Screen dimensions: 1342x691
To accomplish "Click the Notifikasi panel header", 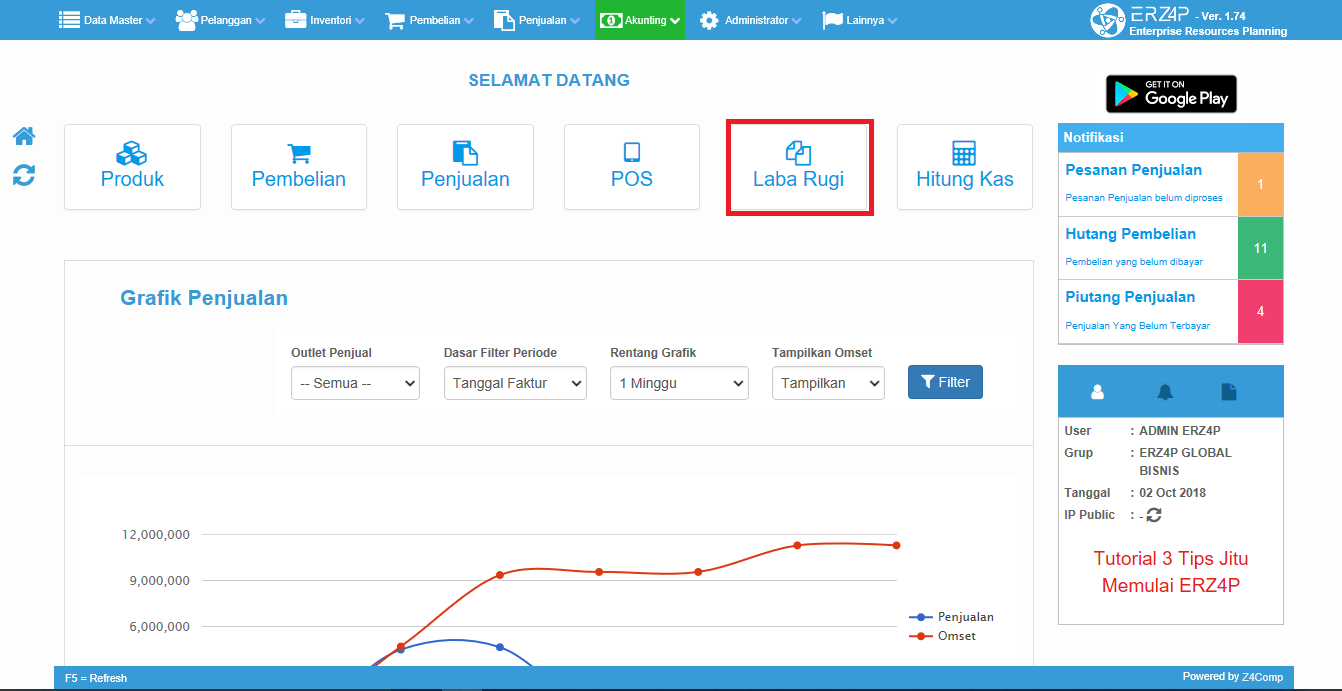I will (x=1171, y=137).
